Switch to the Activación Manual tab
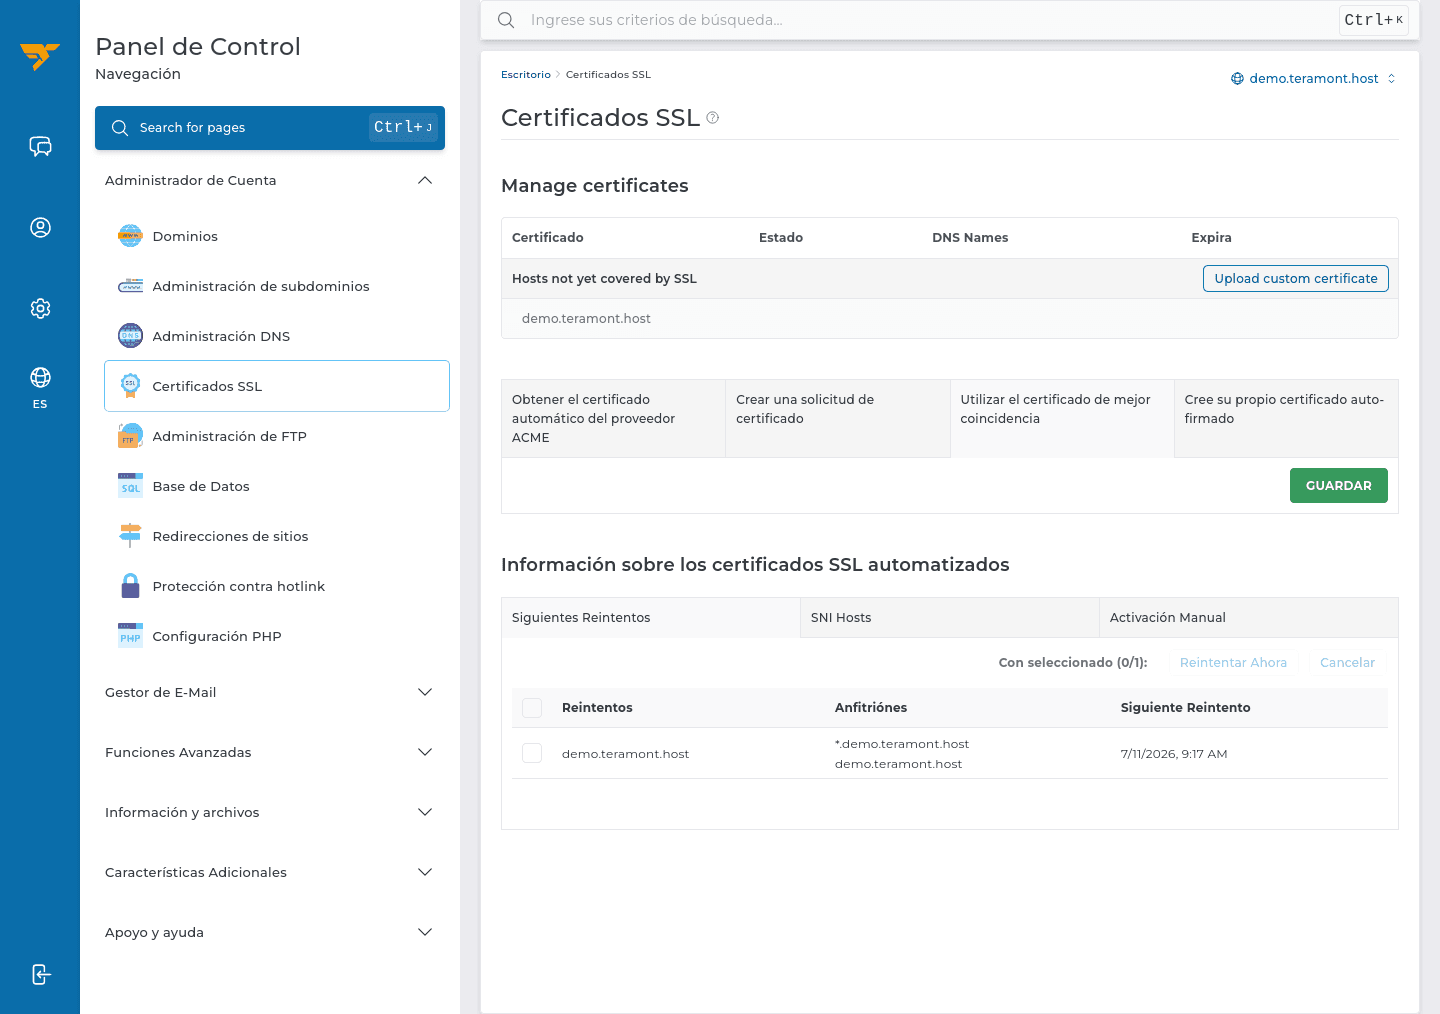The width and height of the screenshot is (1440, 1014). (1249, 618)
